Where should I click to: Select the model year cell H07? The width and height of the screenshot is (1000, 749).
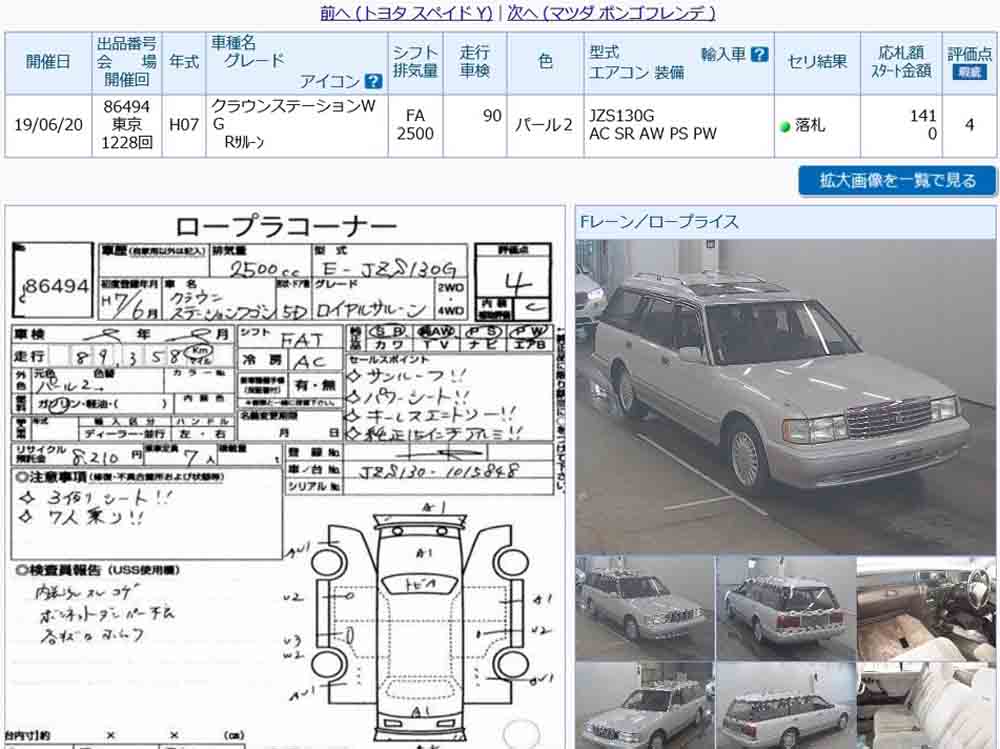click(x=184, y=125)
